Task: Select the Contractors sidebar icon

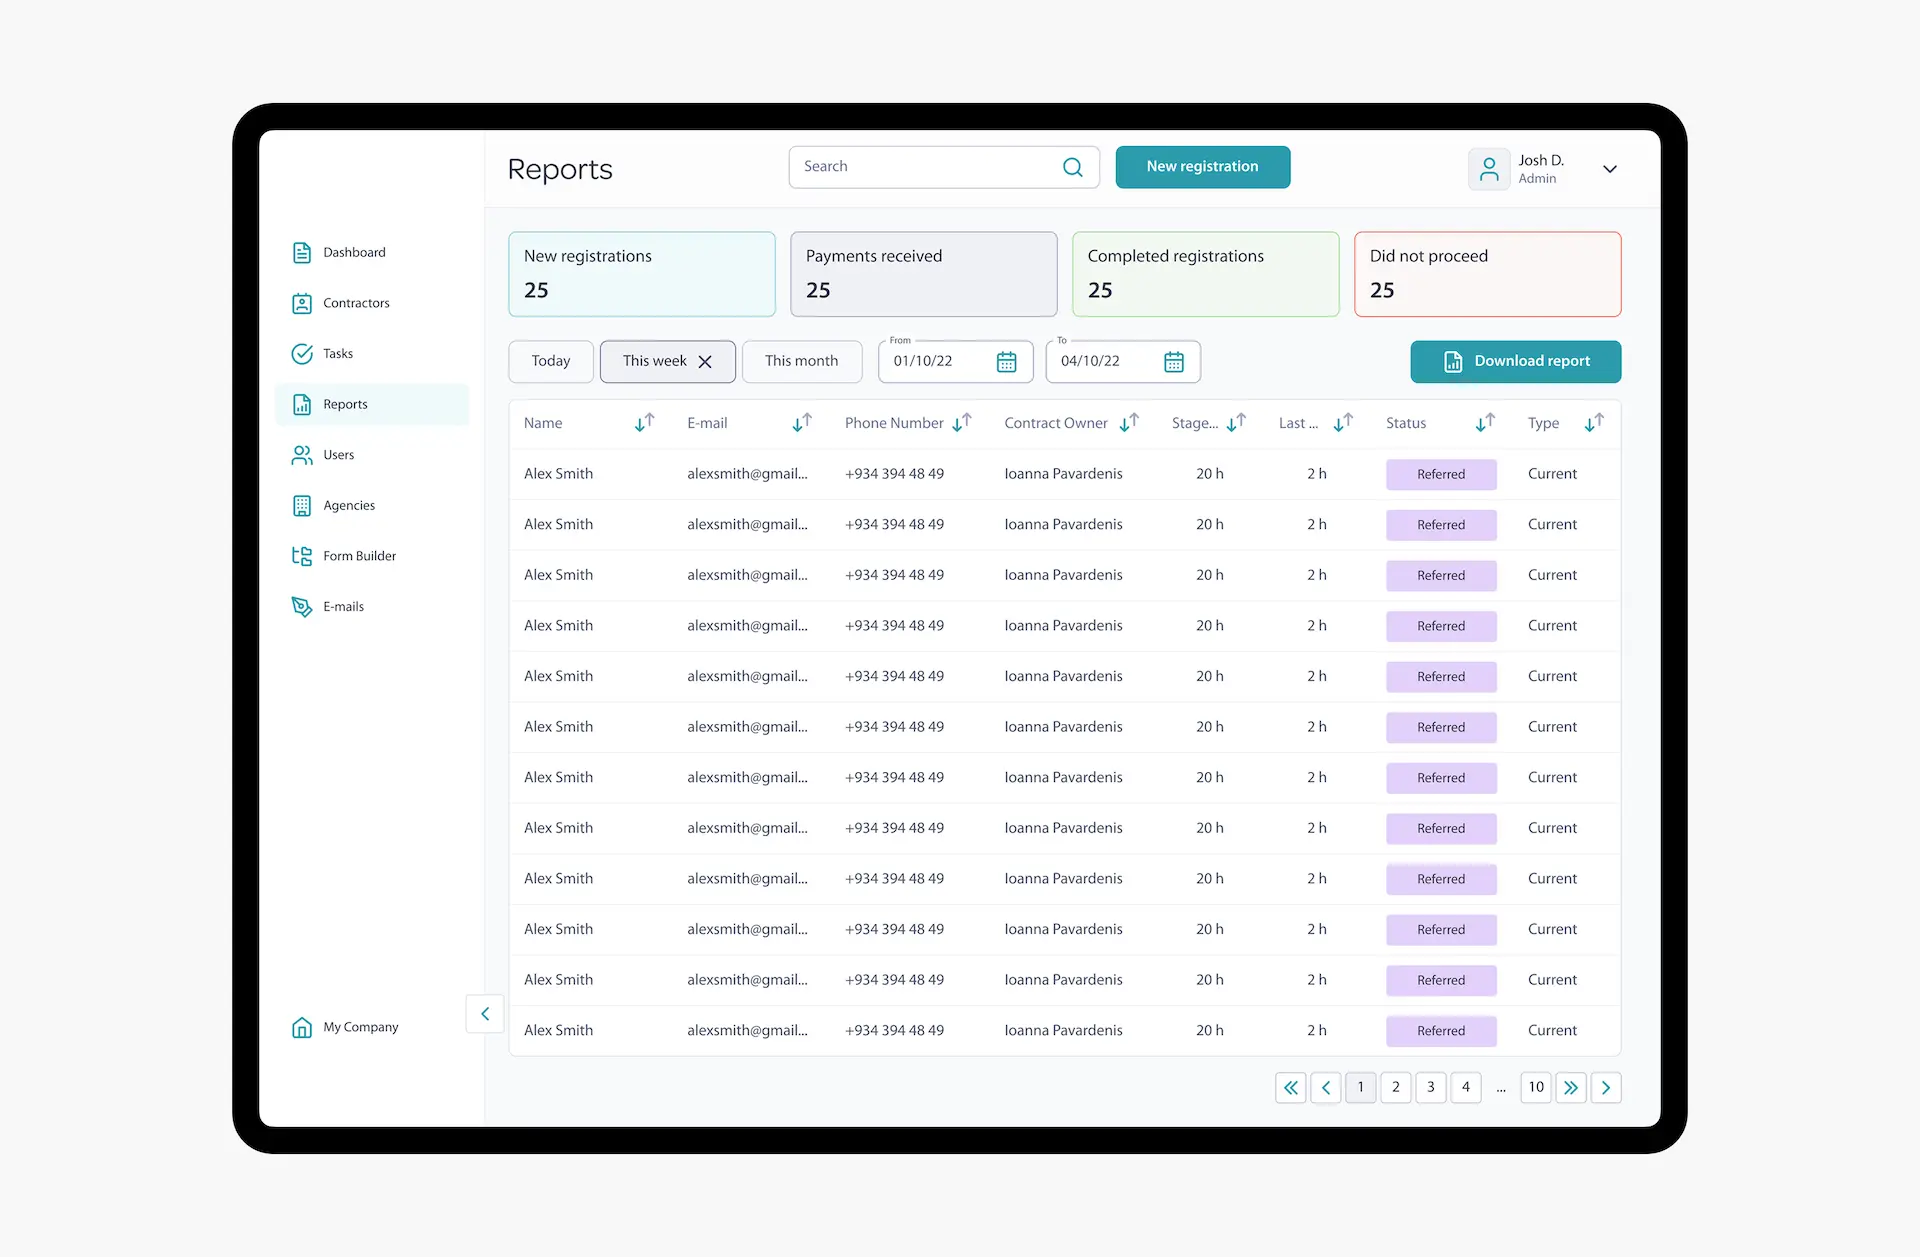Action: point(303,303)
